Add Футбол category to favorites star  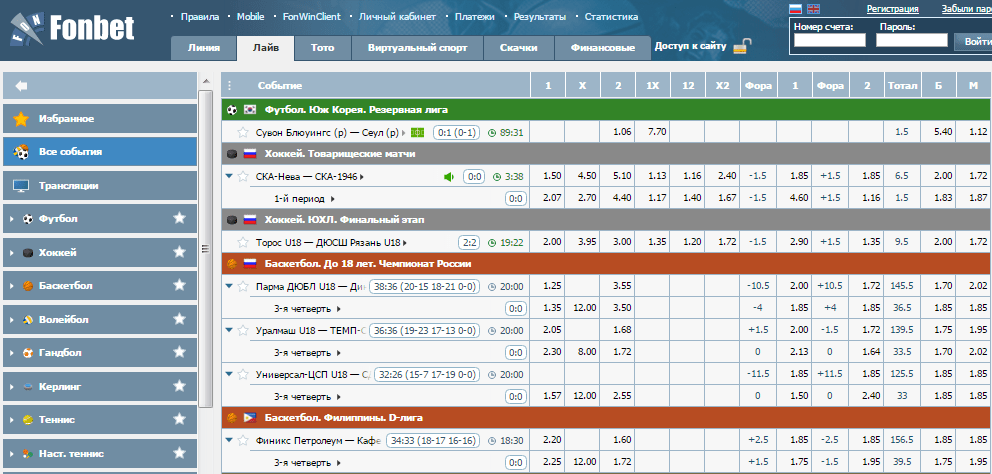180,218
